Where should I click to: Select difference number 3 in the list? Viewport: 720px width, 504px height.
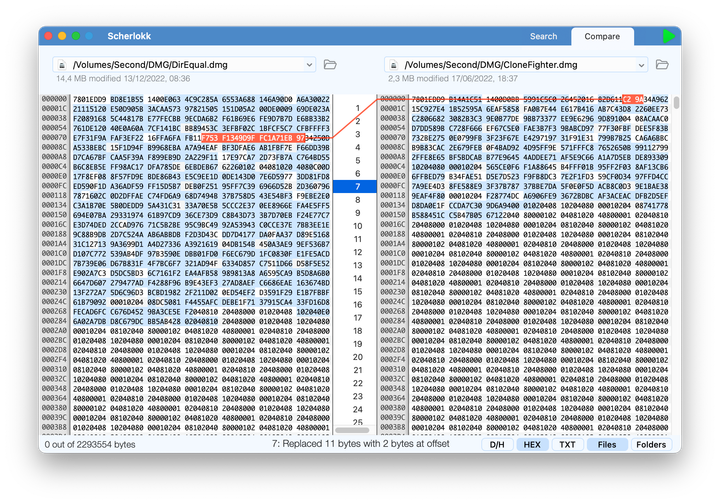(357, 134)
